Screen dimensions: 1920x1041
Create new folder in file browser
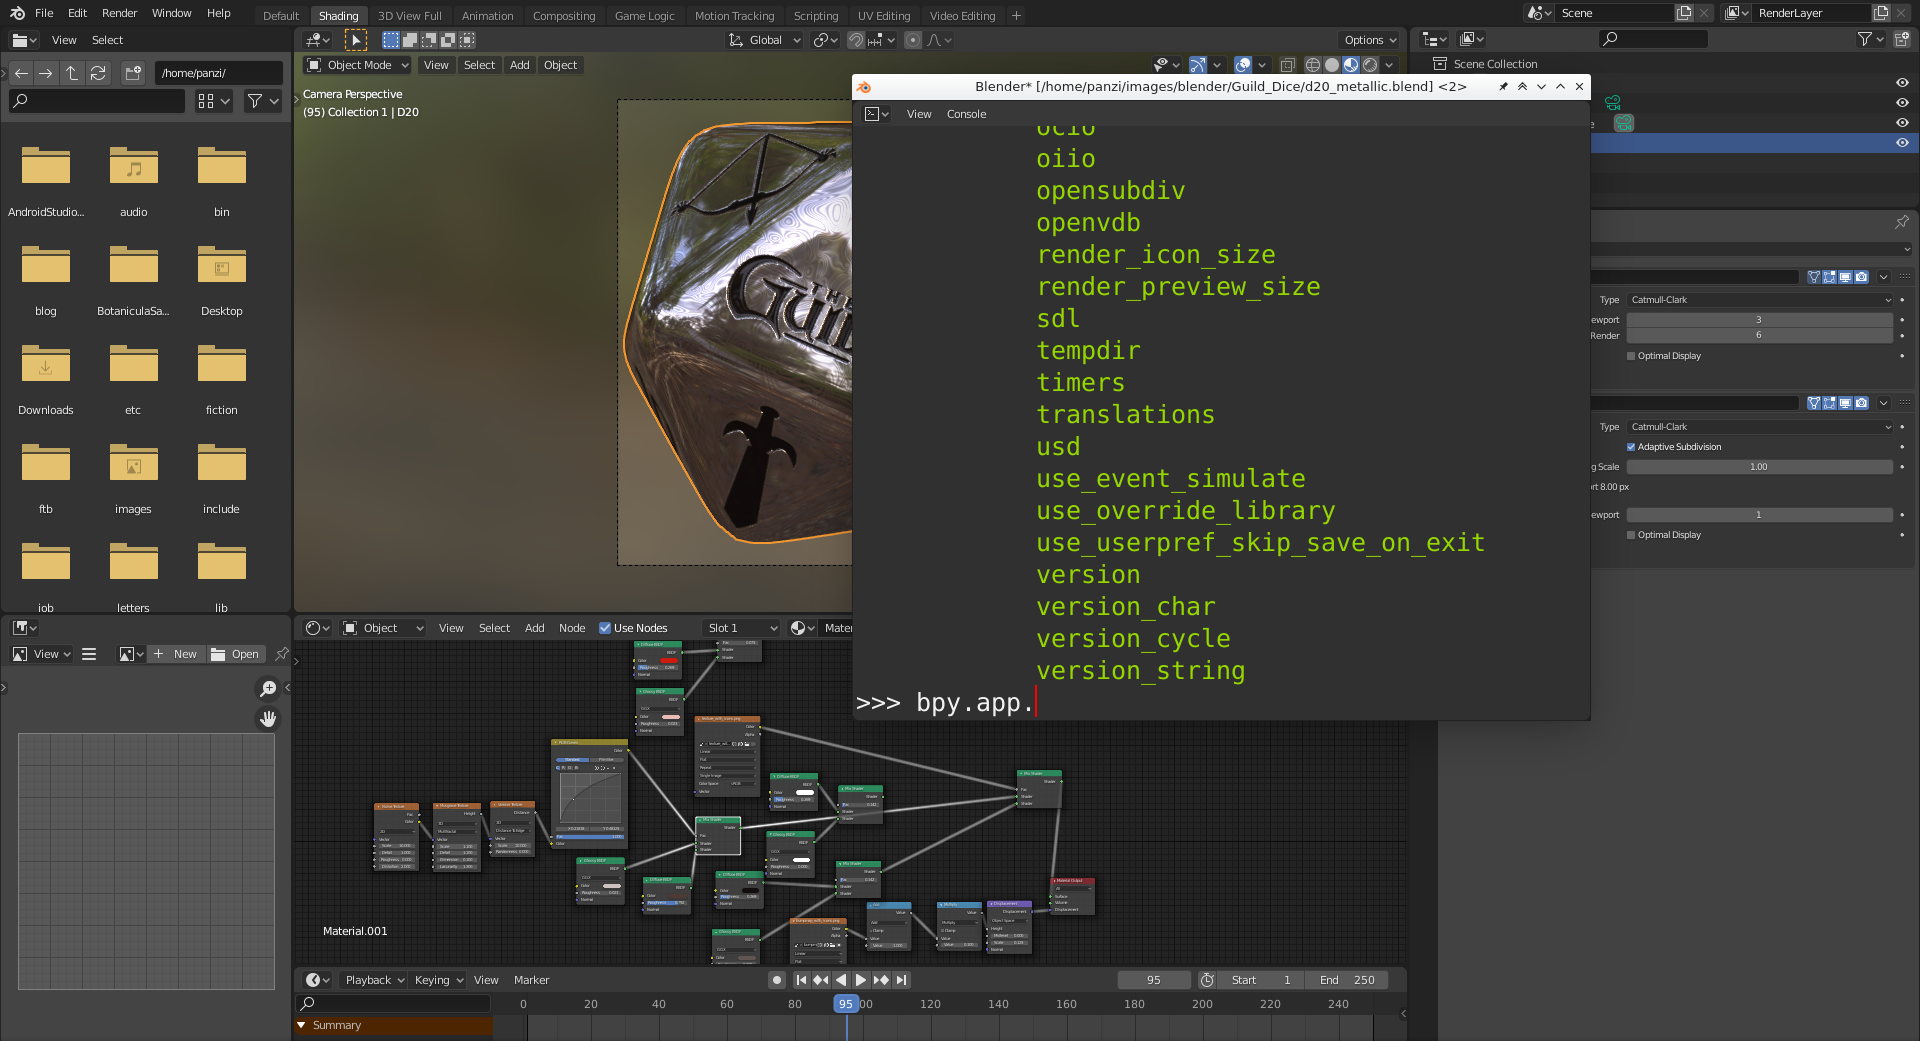(x=133, y=73)
